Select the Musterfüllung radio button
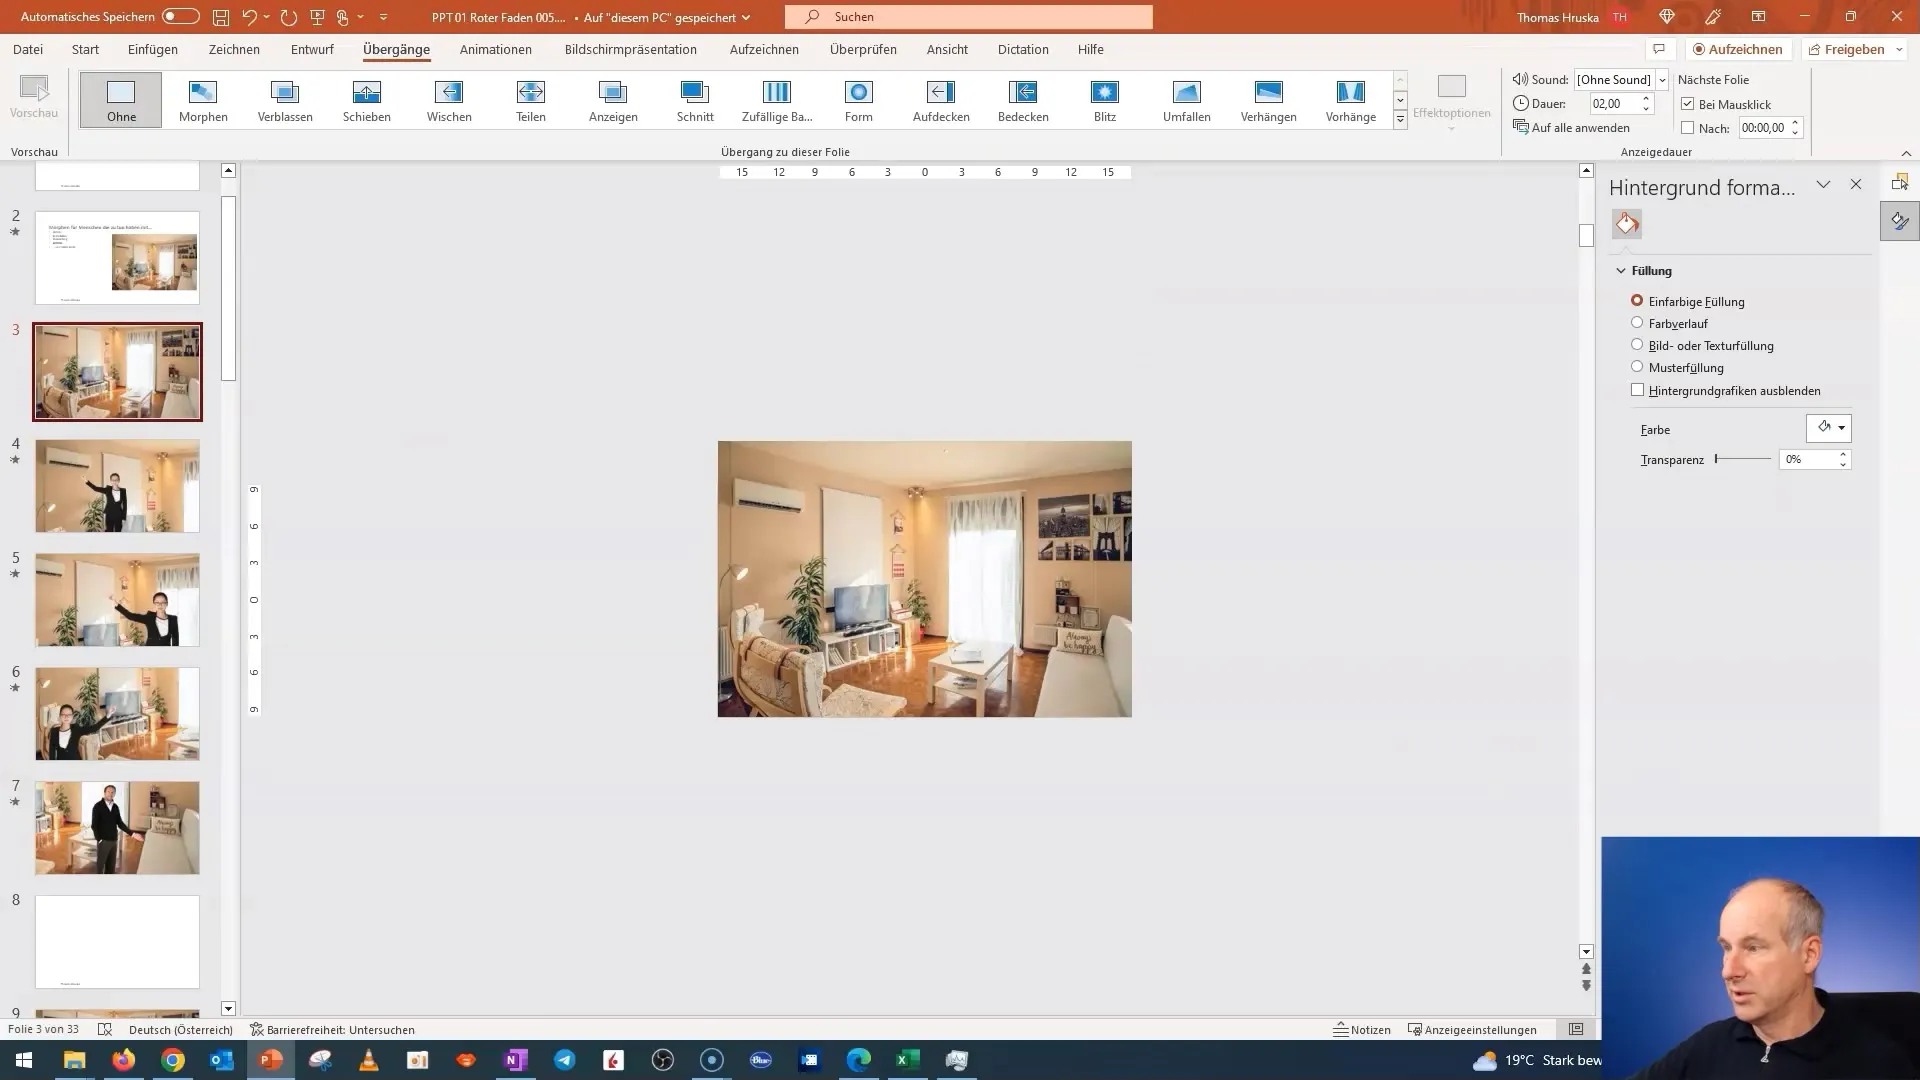 [x=1637, y=366]
